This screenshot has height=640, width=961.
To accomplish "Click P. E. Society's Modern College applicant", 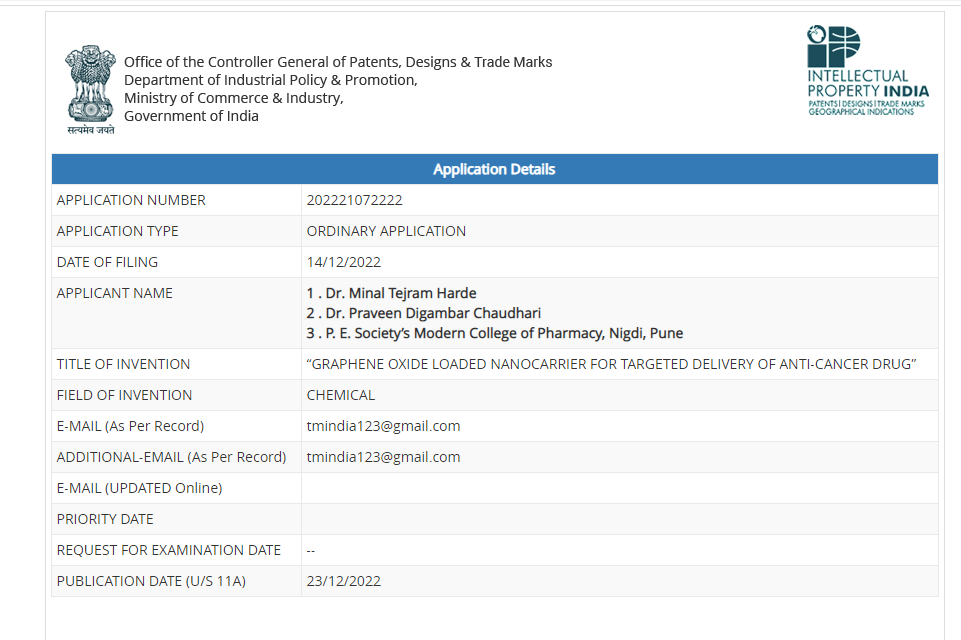I will pos(495,333).
